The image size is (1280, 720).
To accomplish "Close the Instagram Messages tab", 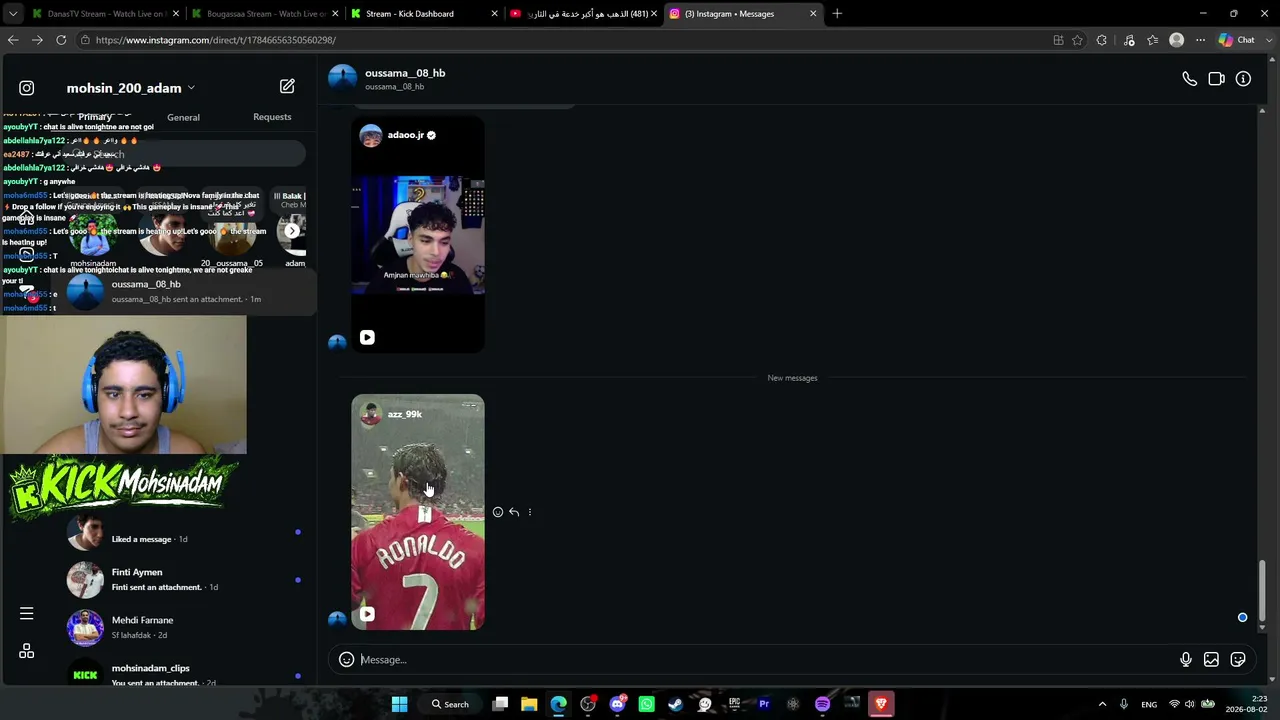I will click(813, 14).
